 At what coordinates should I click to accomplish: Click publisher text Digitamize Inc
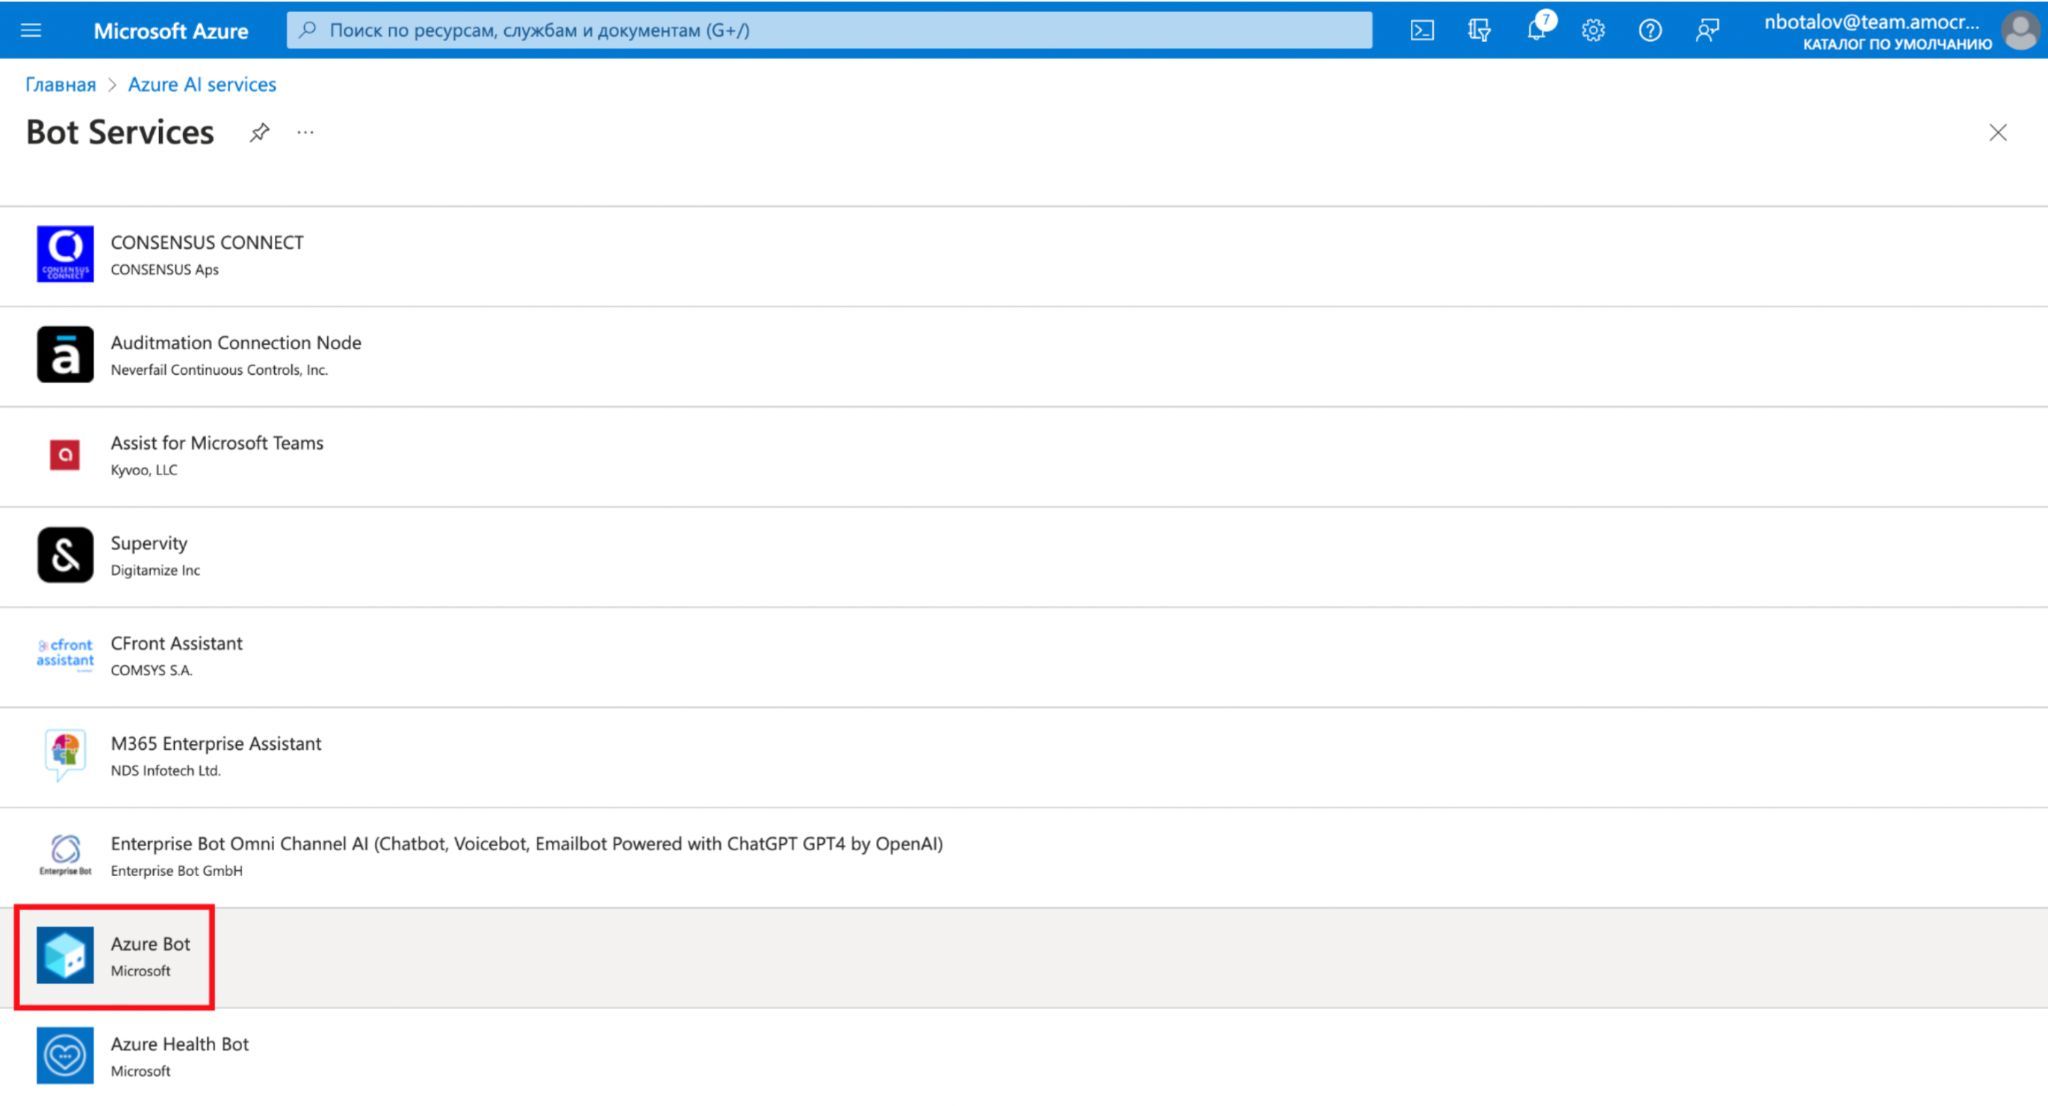(155, 570)
